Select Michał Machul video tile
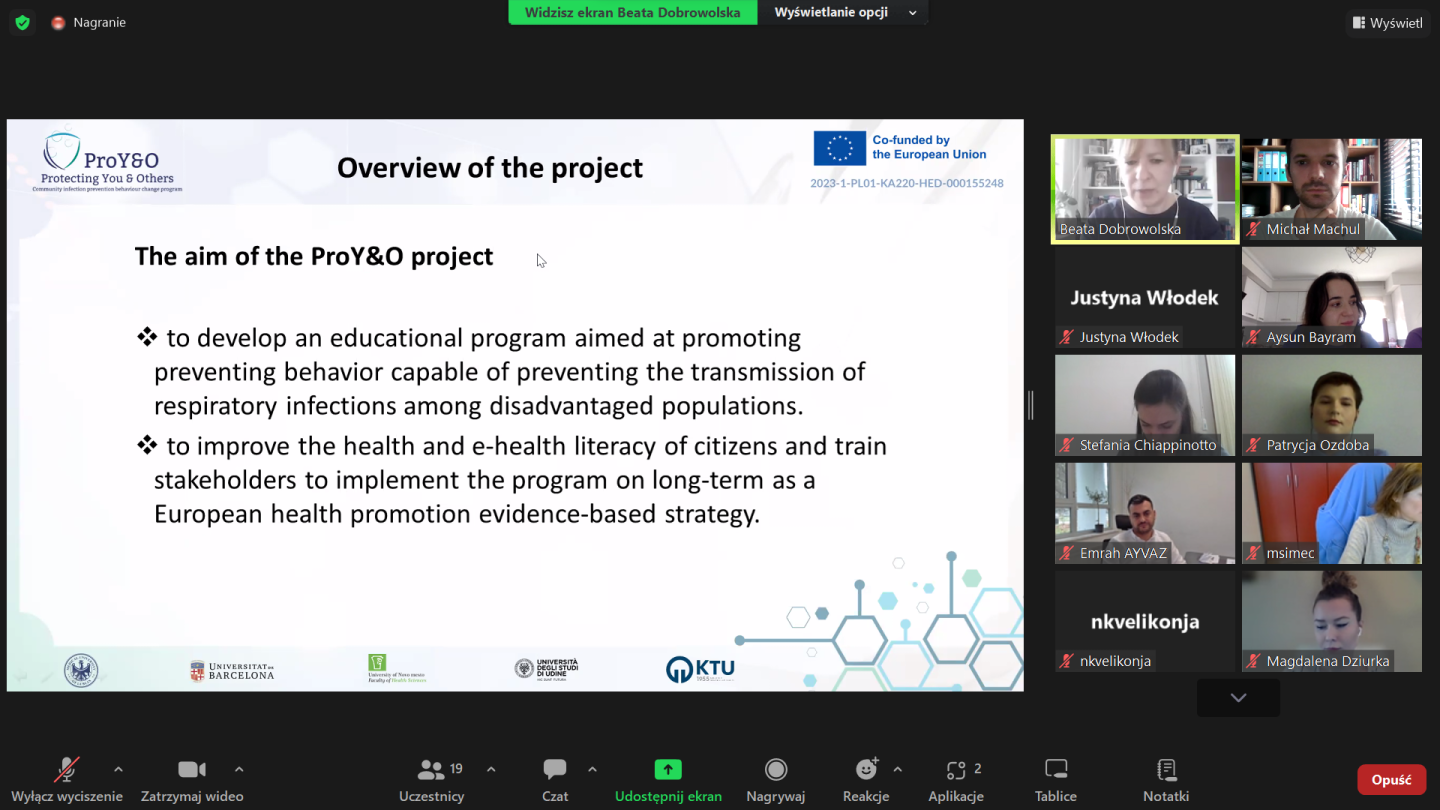Image resolution: width=1440 pixels, height=810 pixels. click(x=1332, y=189)
